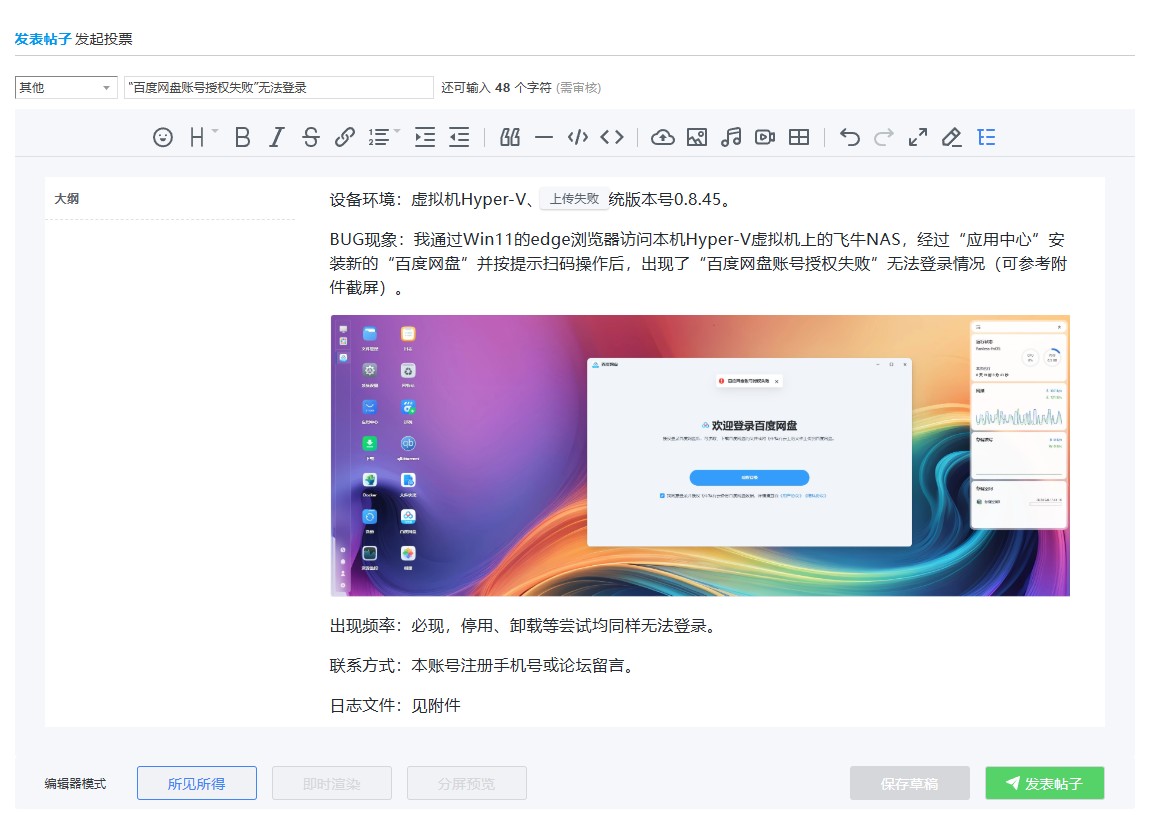This screenshot has height=815, width=1162.
Task: Click the inserted screenshot image in the editor
Action: (x=700, y=456)
